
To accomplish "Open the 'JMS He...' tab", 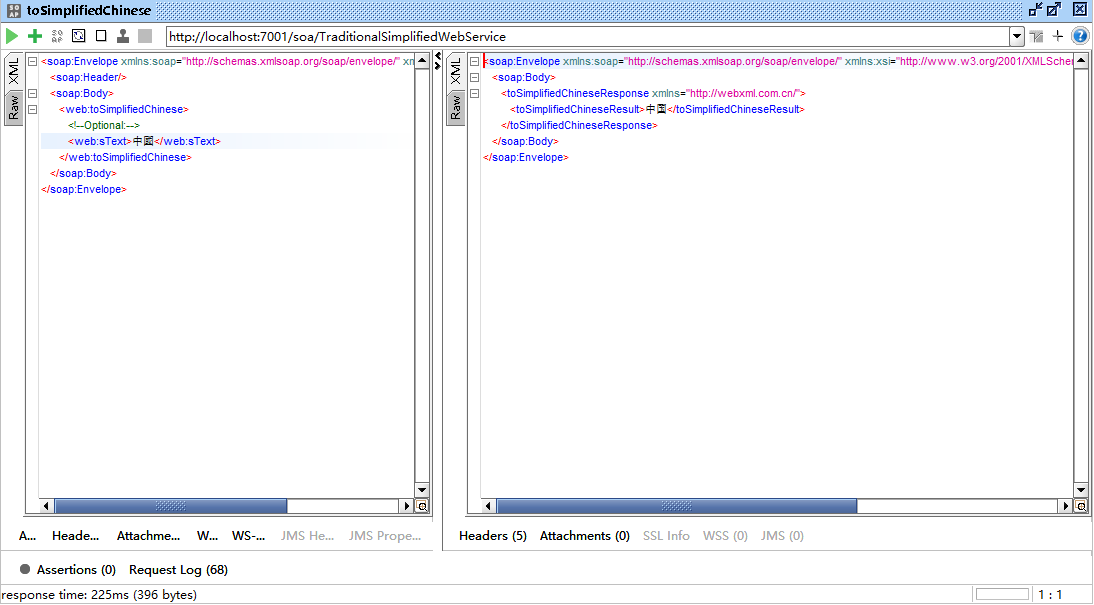I will coord(307,536).
